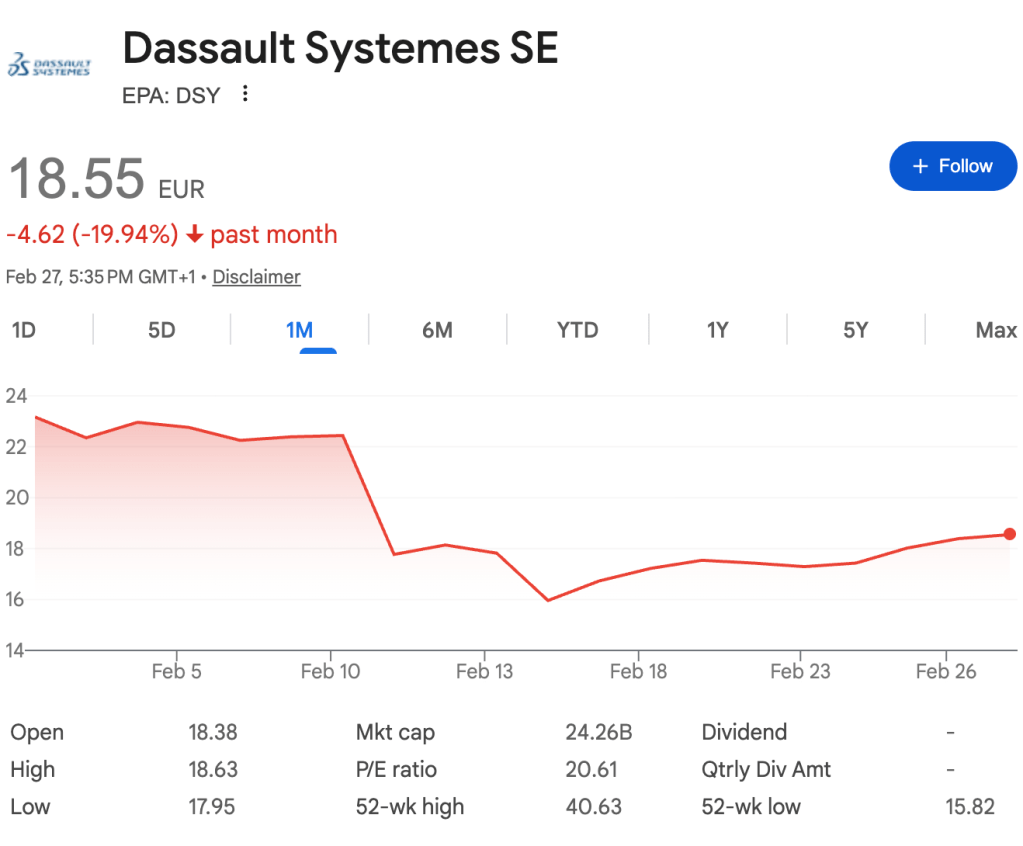
Task: Switch to the 1D time range tab
Action: 24,330
